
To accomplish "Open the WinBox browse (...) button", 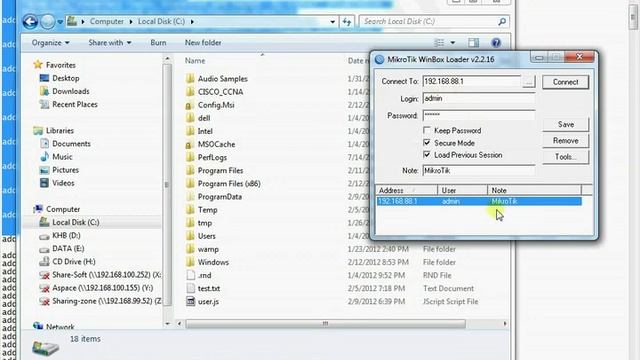I will [x=529, y=82].
